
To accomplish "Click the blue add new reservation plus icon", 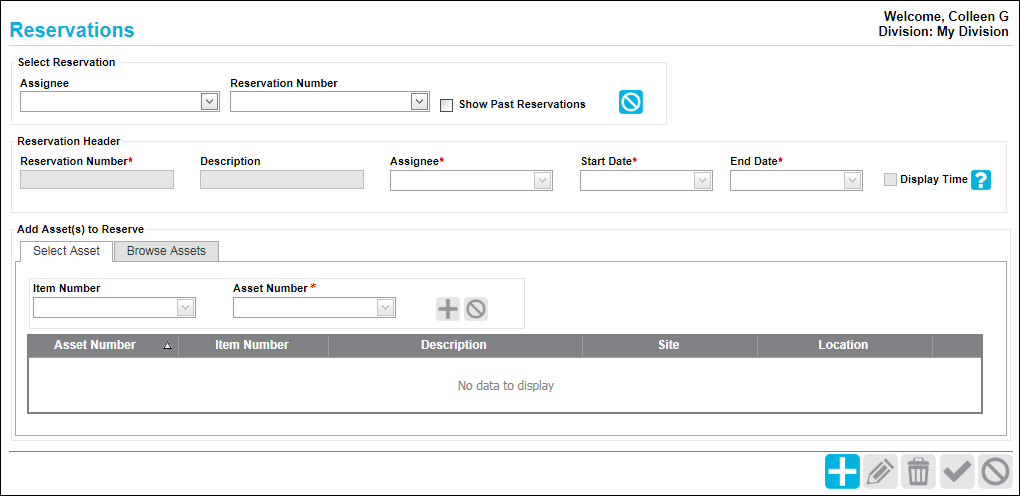I will click(842, 471).
